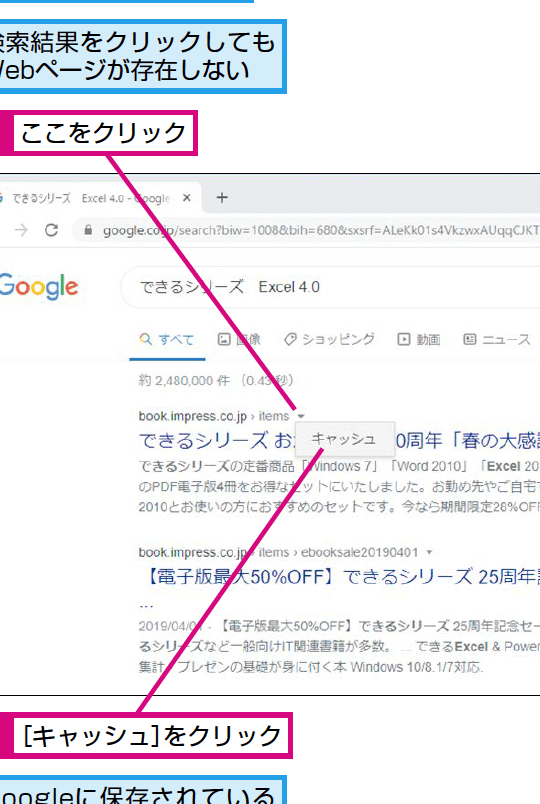The height and width of the screenshot is (804, 540).
Task: Go to Google home via logo
Action: [39, 287]
